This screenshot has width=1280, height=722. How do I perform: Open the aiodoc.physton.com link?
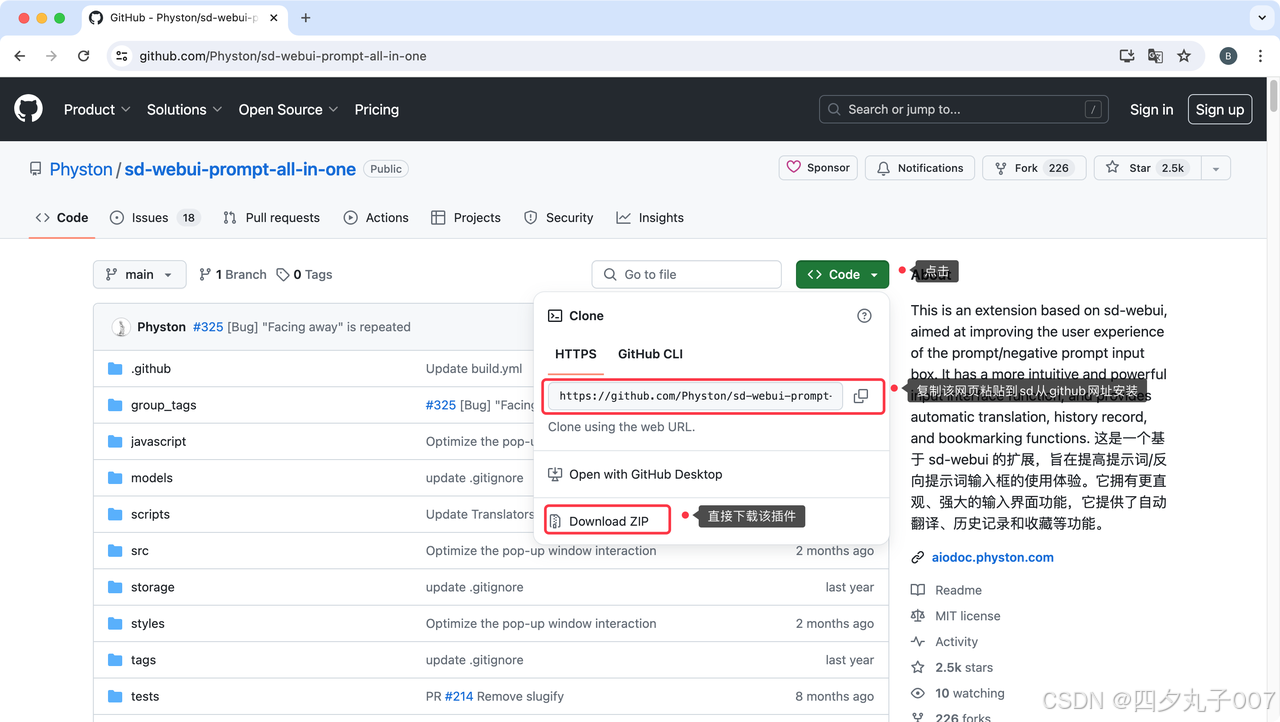[992, 558]
